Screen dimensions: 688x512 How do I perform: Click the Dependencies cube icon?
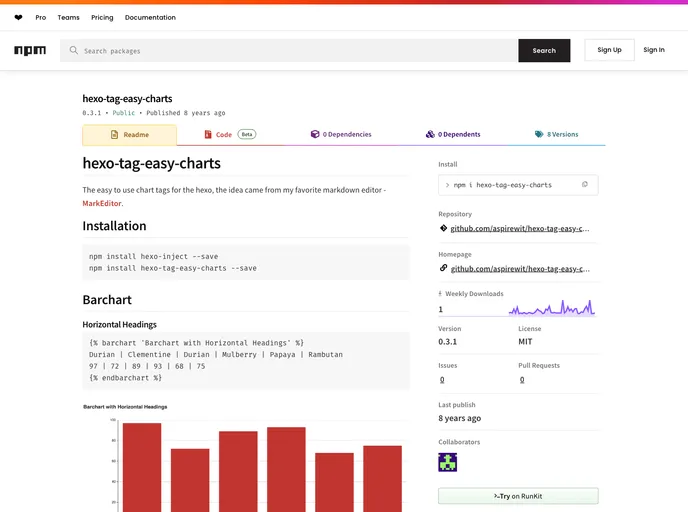click(x=315, y=134)
